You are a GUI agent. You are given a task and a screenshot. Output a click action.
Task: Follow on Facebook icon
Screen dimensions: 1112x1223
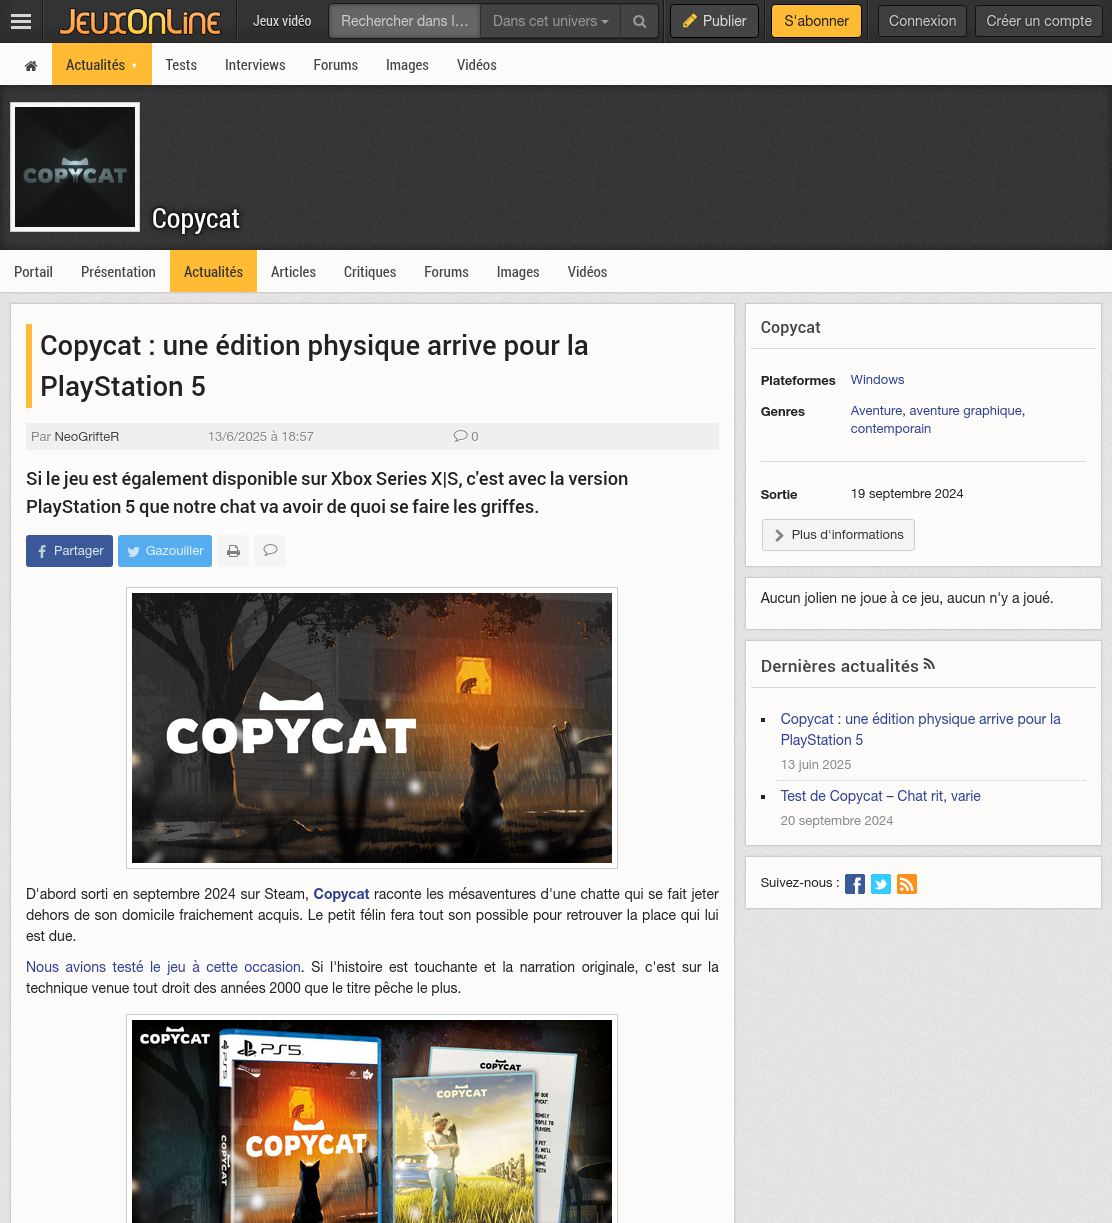855,884
